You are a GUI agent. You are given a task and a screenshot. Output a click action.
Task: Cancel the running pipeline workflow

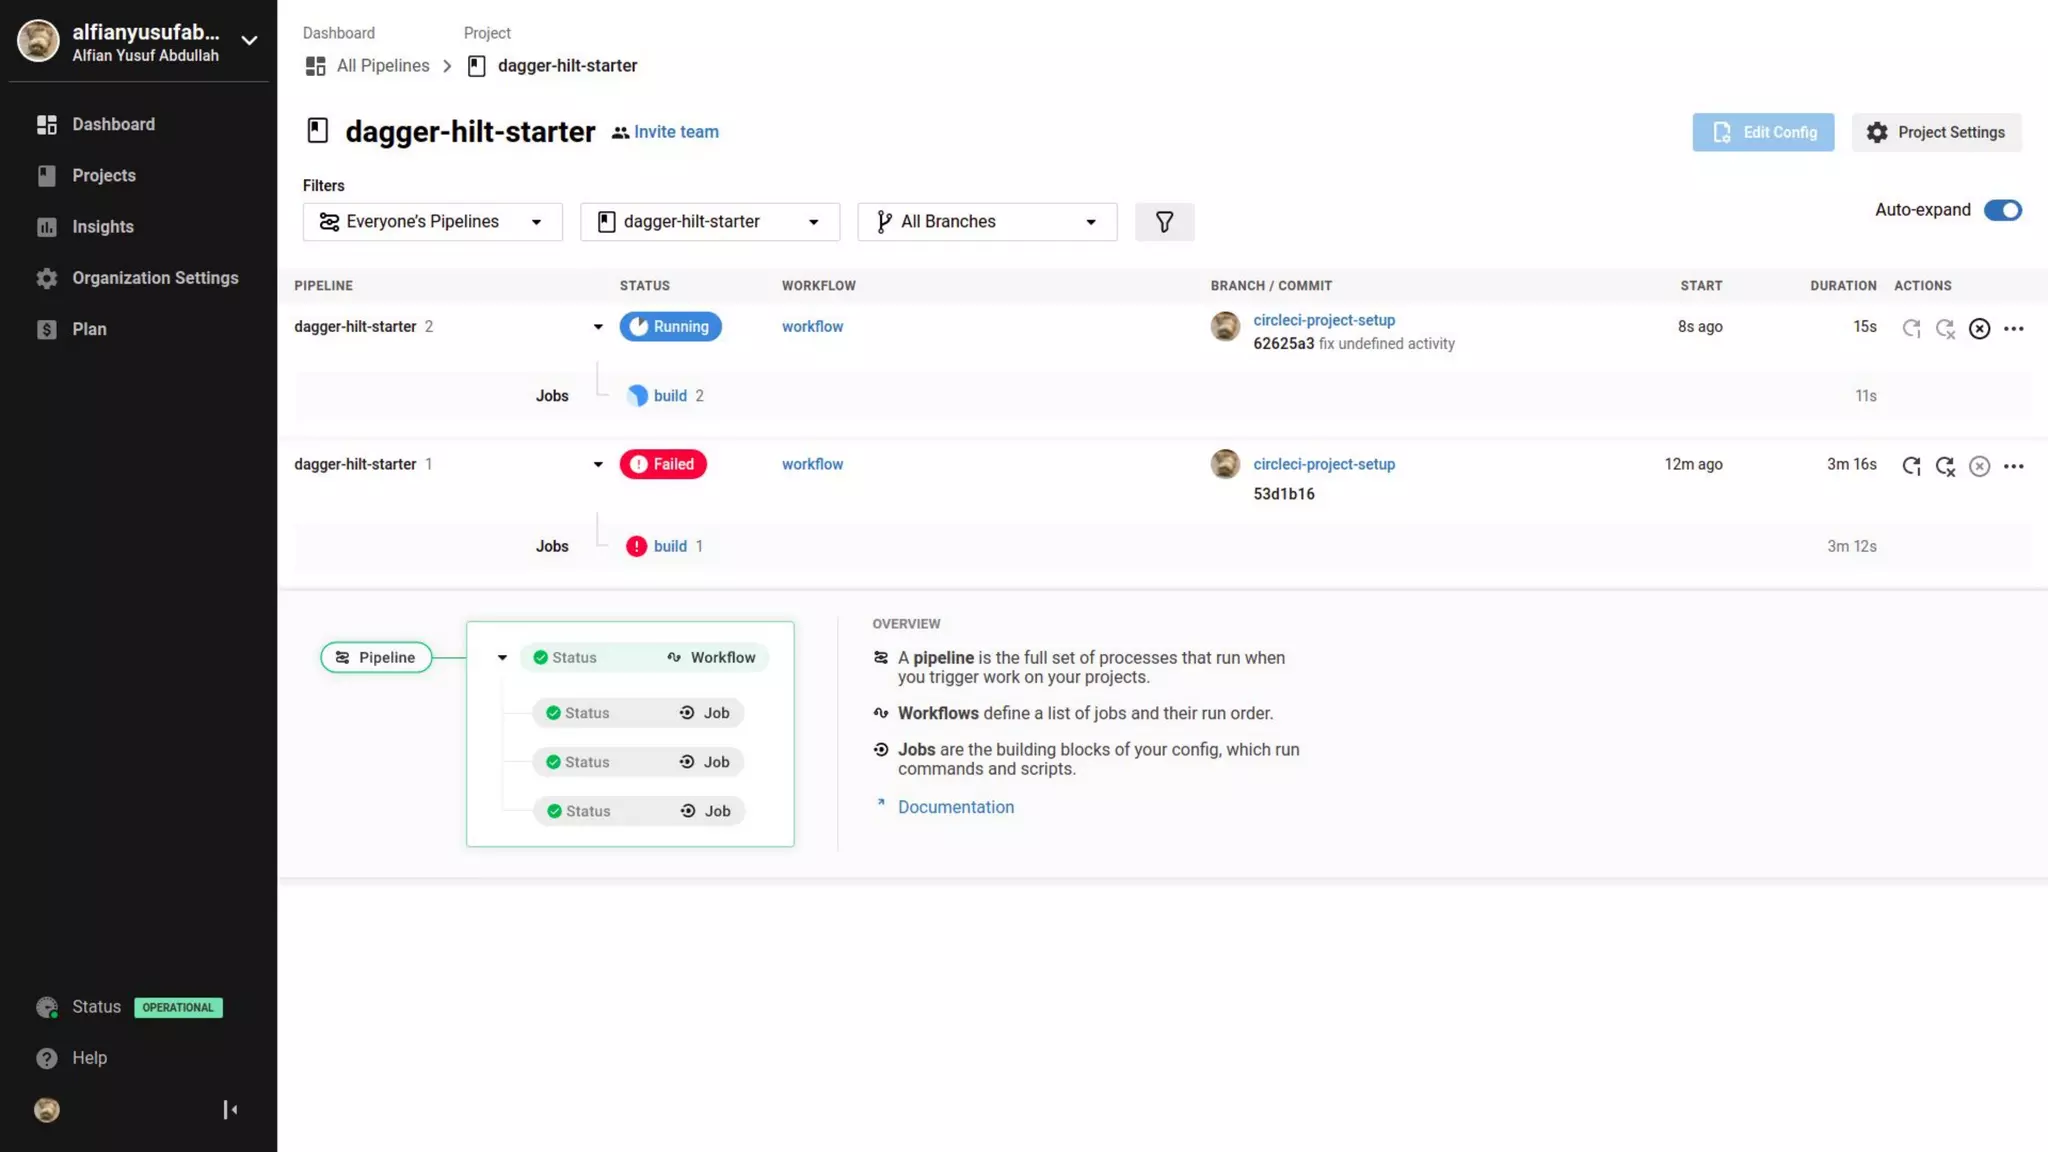pos(1979,328)
